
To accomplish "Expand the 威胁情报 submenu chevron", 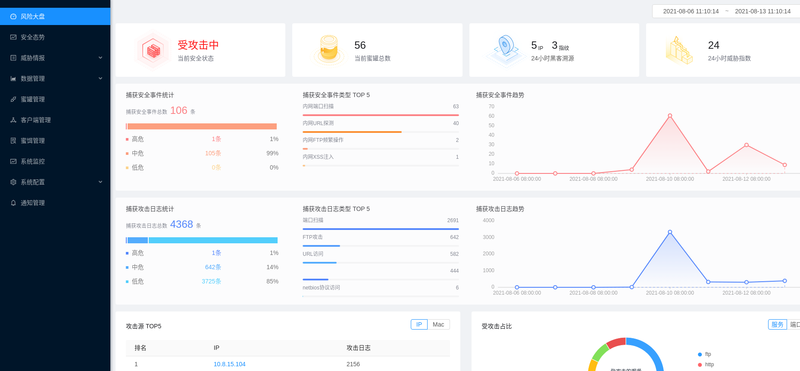I will [x=101, y=58].
